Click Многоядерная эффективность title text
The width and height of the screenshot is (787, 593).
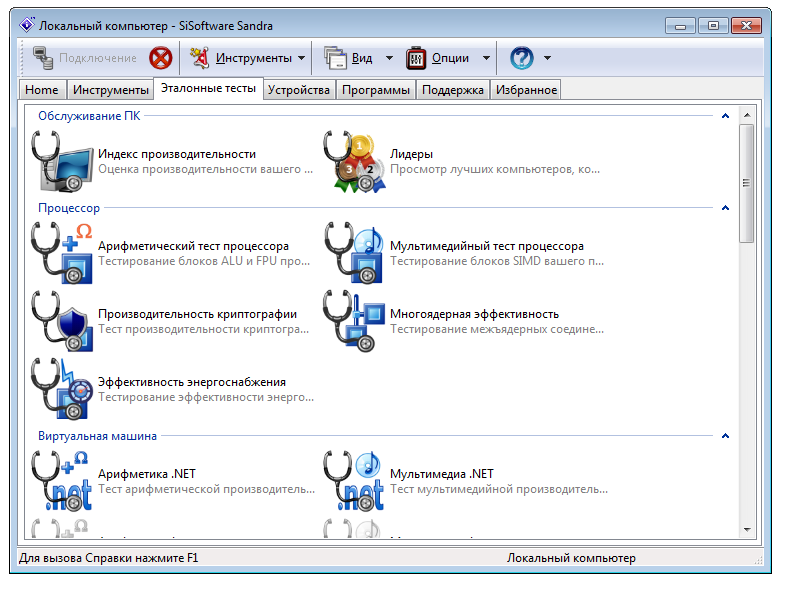[474, 314]
